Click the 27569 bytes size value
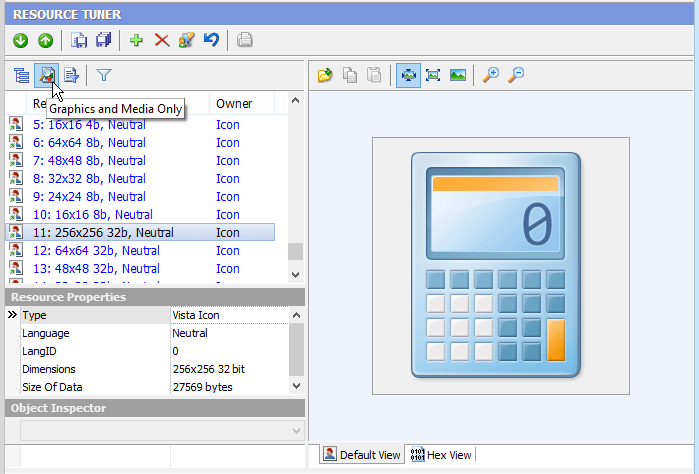This screenshot has width=699, height=474. pos(202,387)
